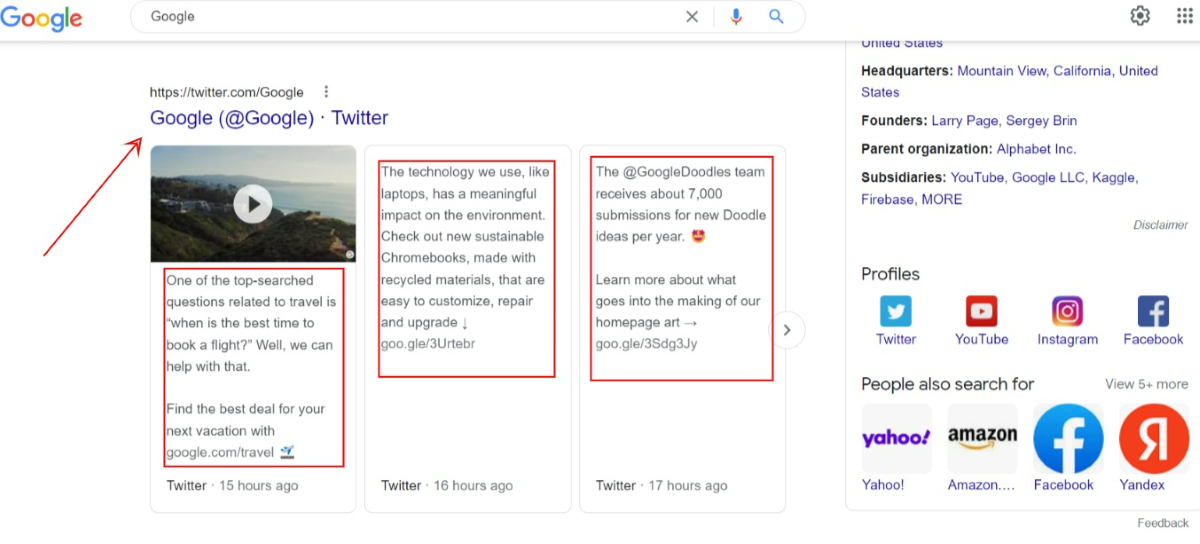Open the Google apps grid
The width and height of the screenshot is (1200, 544).
pos(1185,16)
